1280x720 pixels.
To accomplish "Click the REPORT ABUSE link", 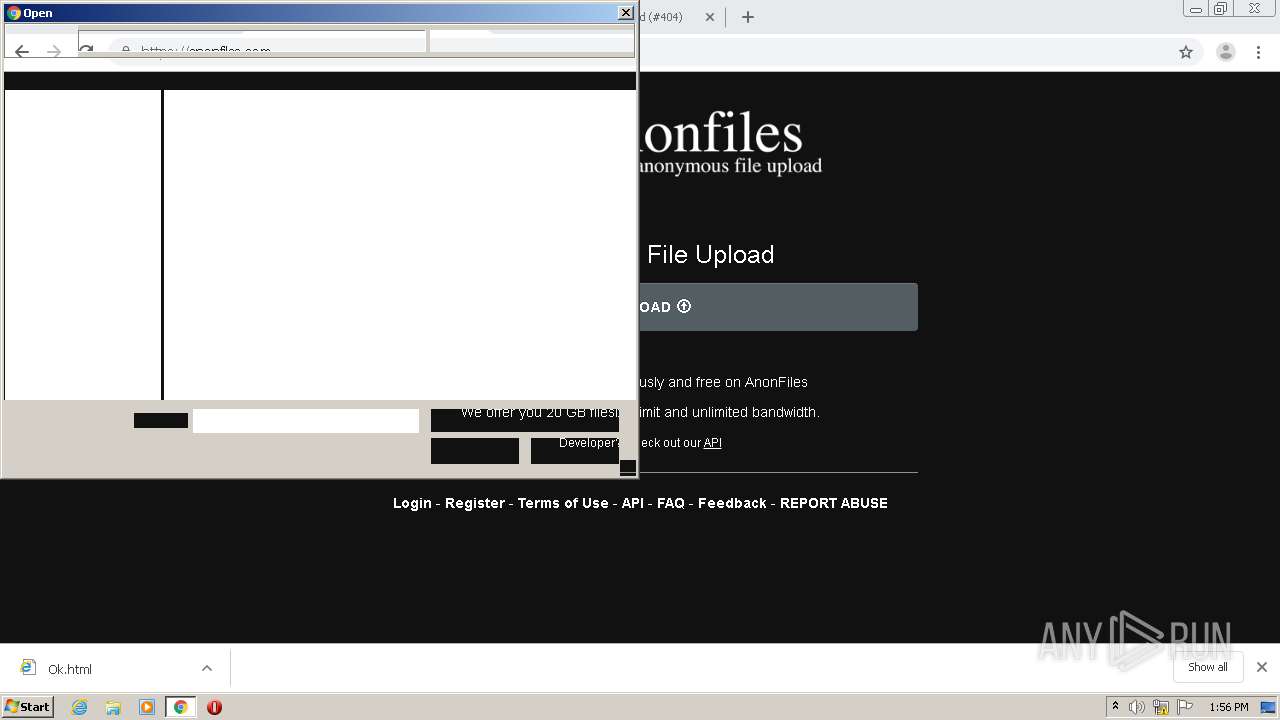I will (x=834, y=503).
